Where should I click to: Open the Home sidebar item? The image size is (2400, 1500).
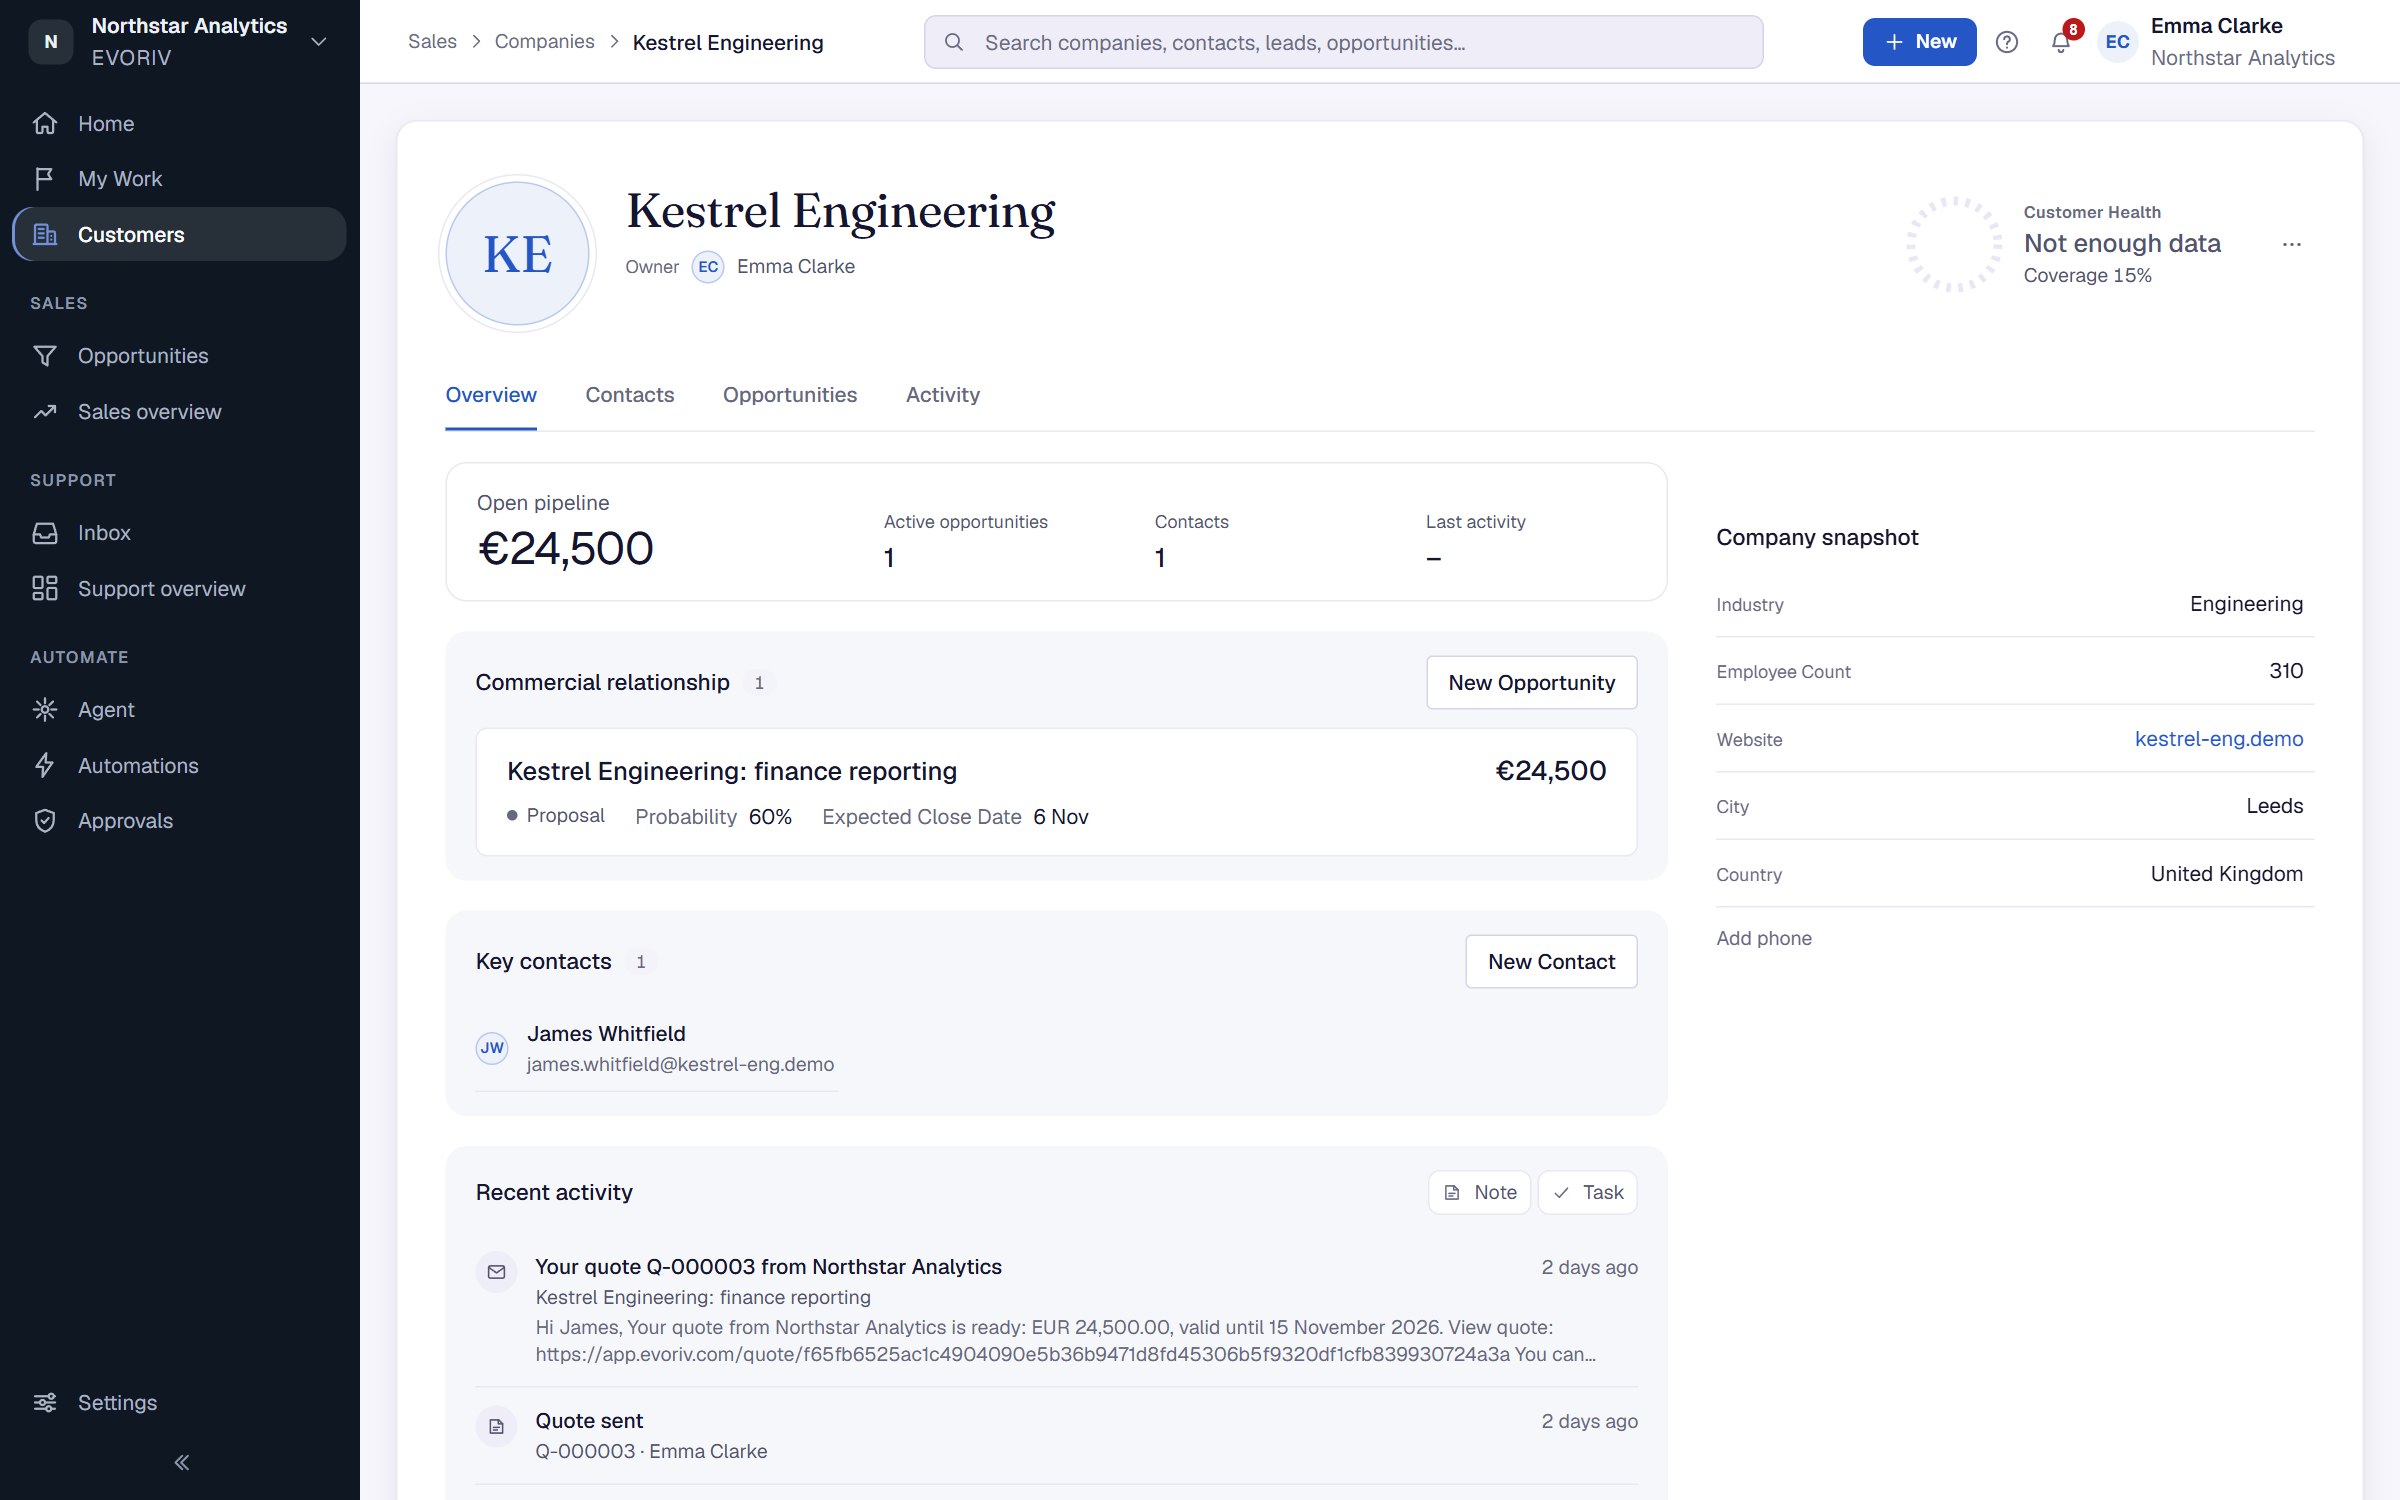point(180,123)
